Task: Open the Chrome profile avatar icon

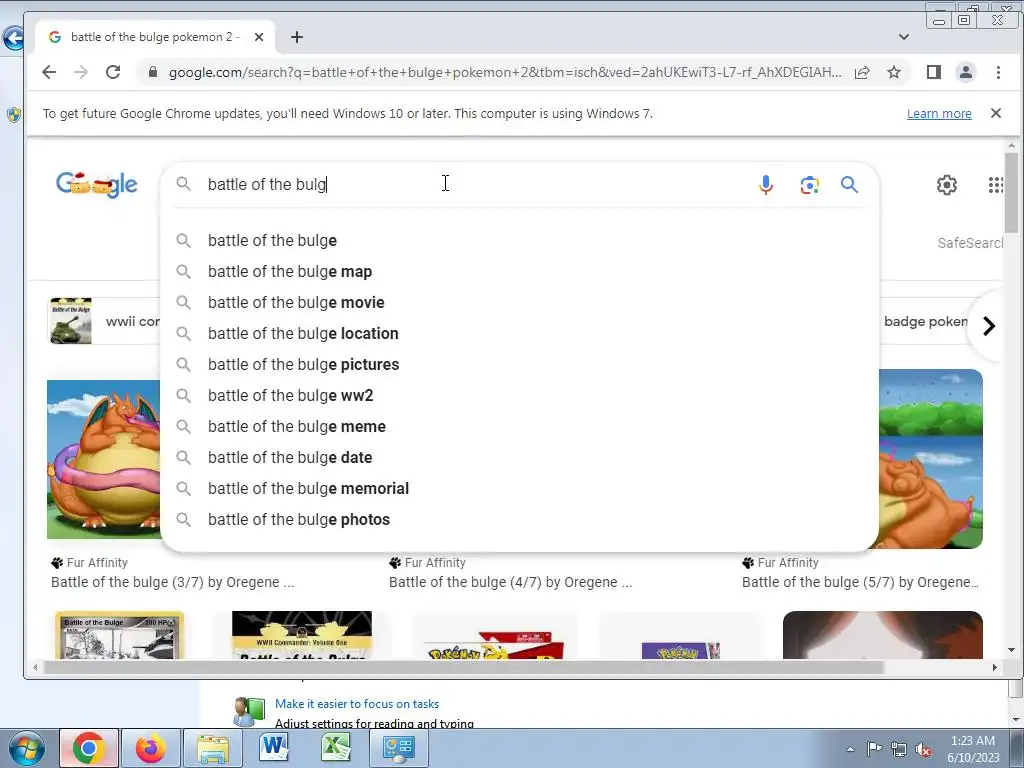Action: (966, 72)
